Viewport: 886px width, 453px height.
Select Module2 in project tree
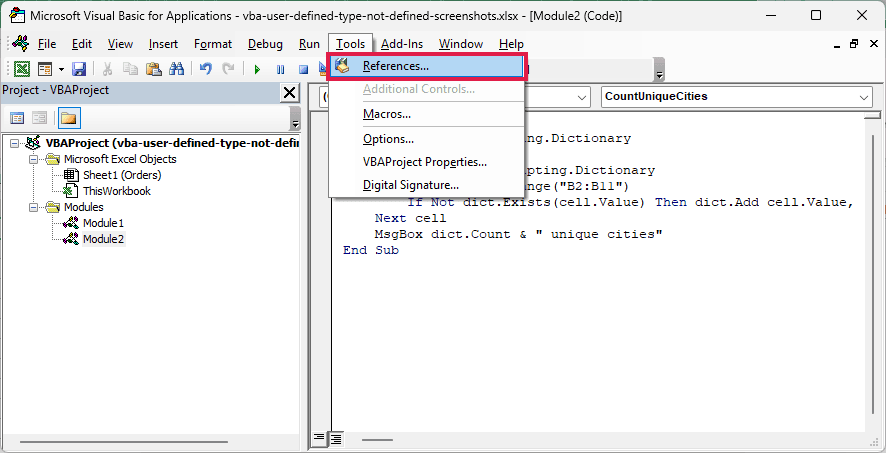pyautogui.click(x=103, y=239)
